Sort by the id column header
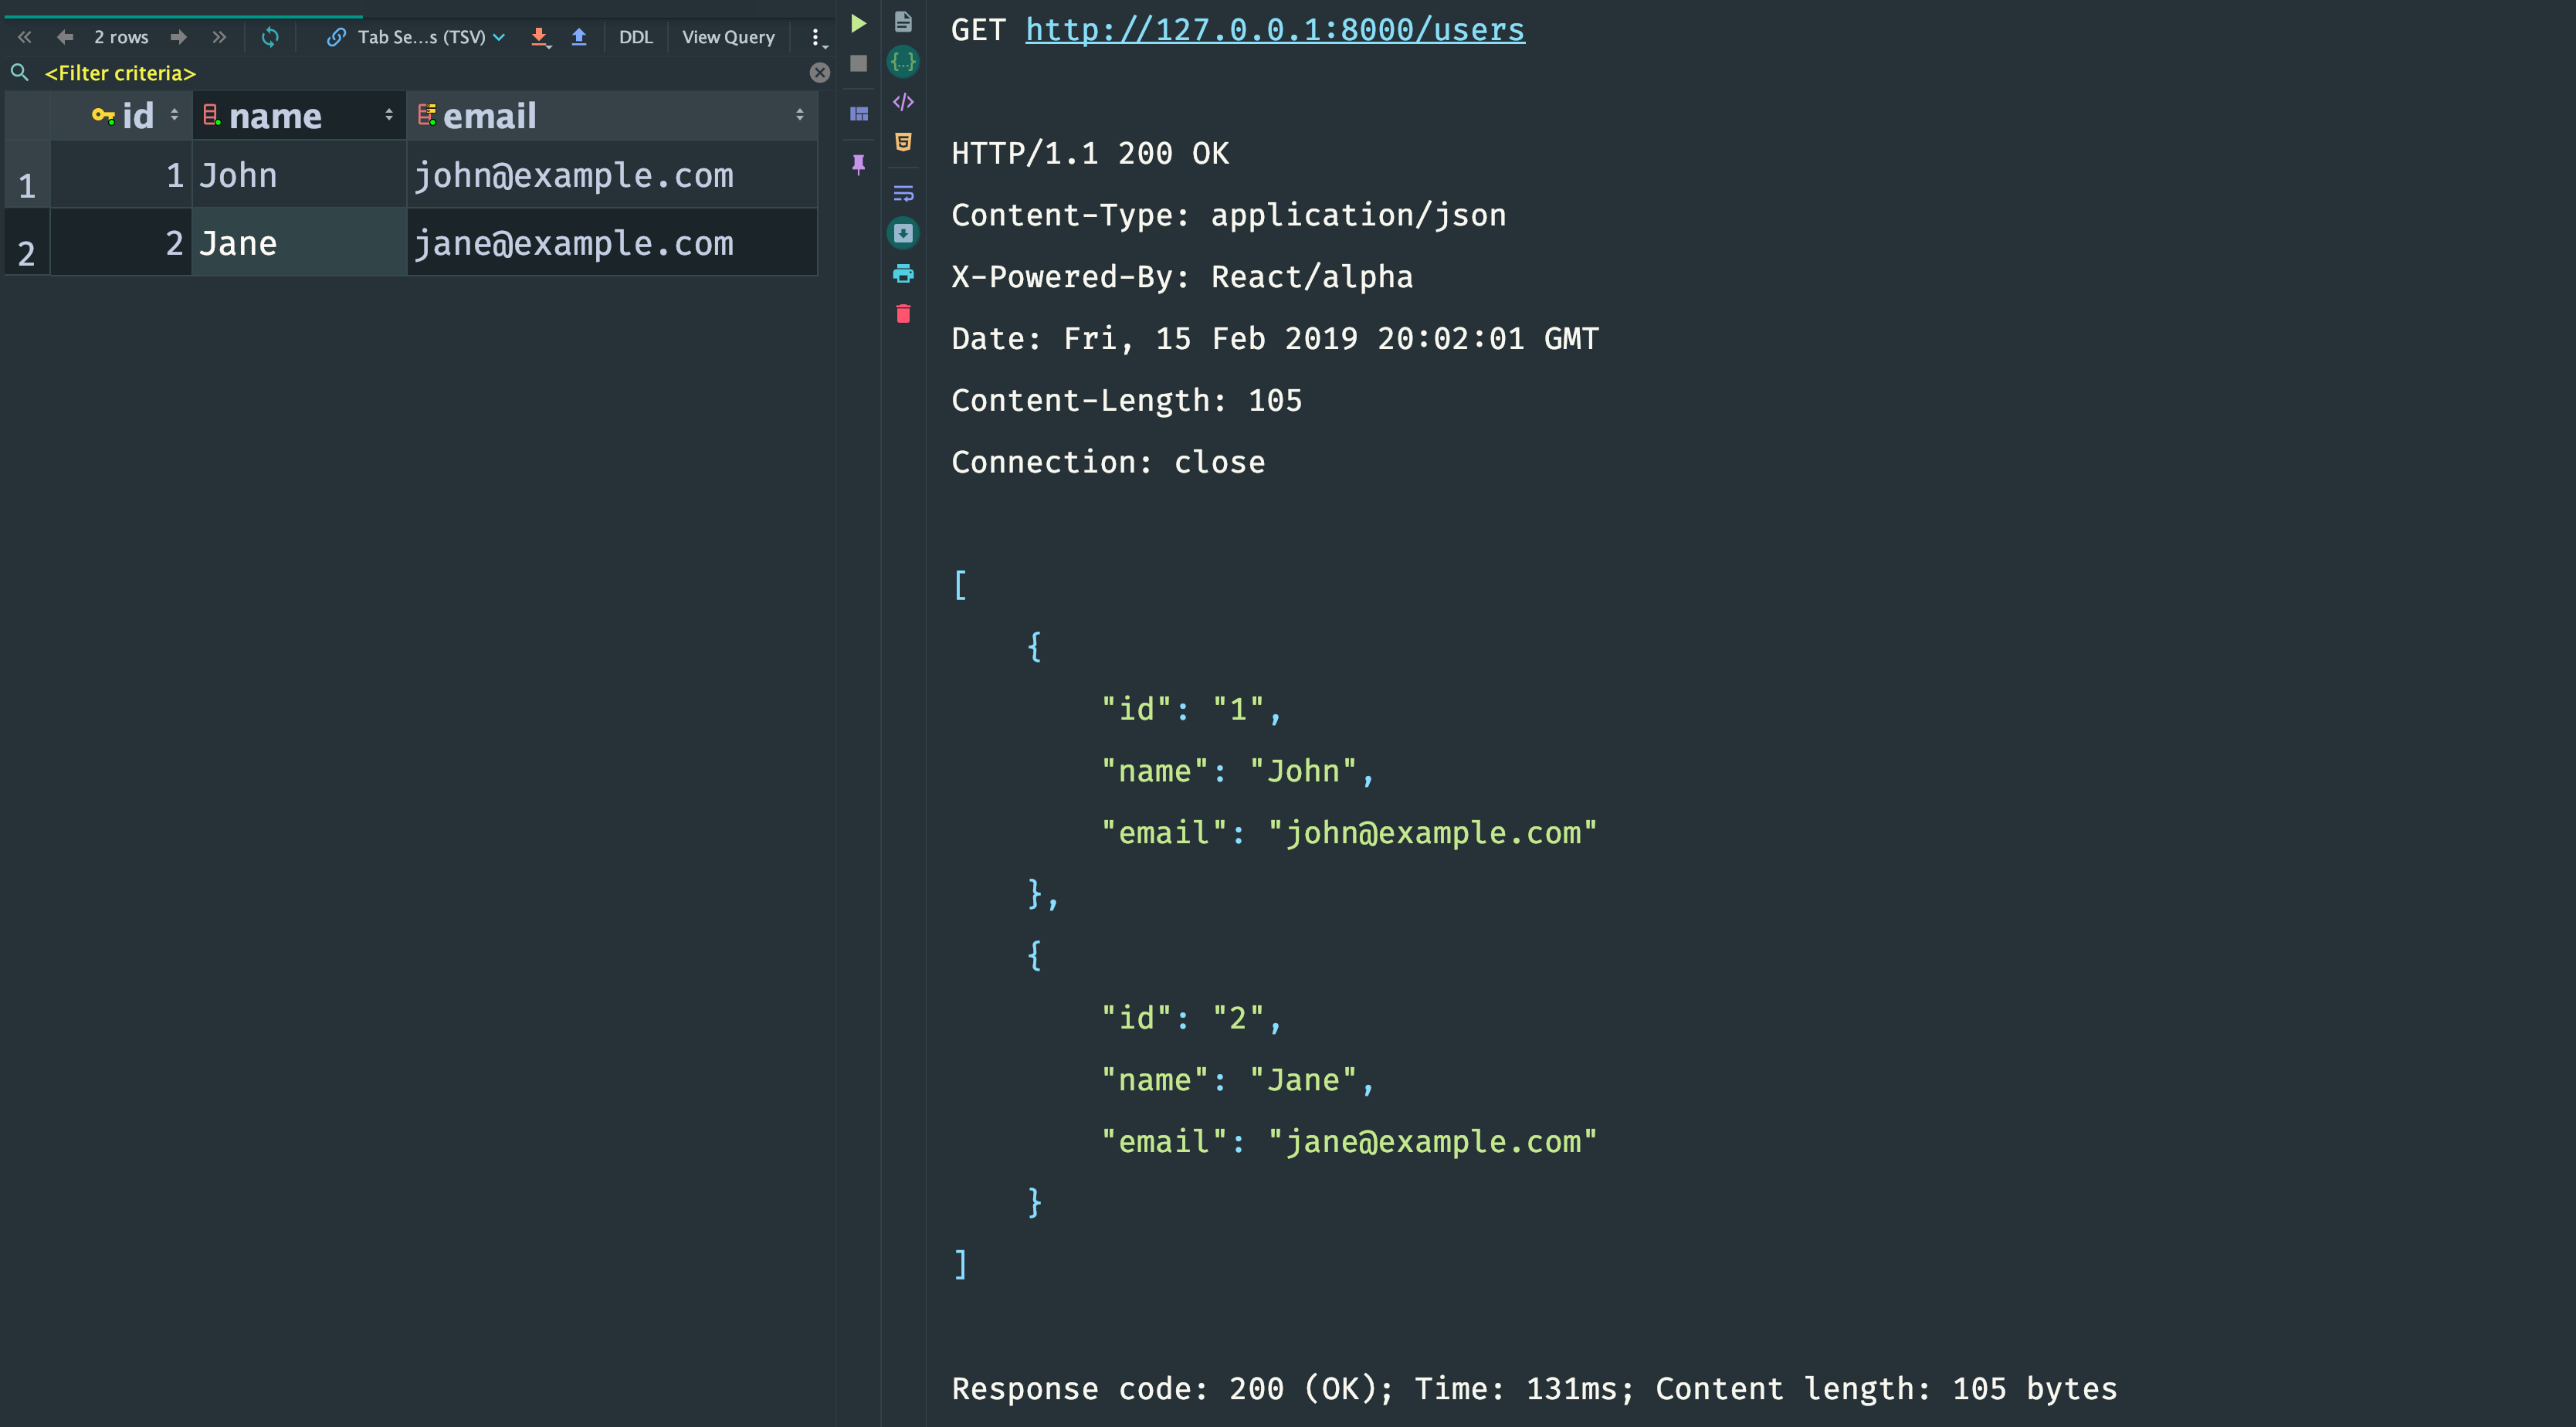The width and height of the screenshot is (2576, 1427). tap(121, 115)
